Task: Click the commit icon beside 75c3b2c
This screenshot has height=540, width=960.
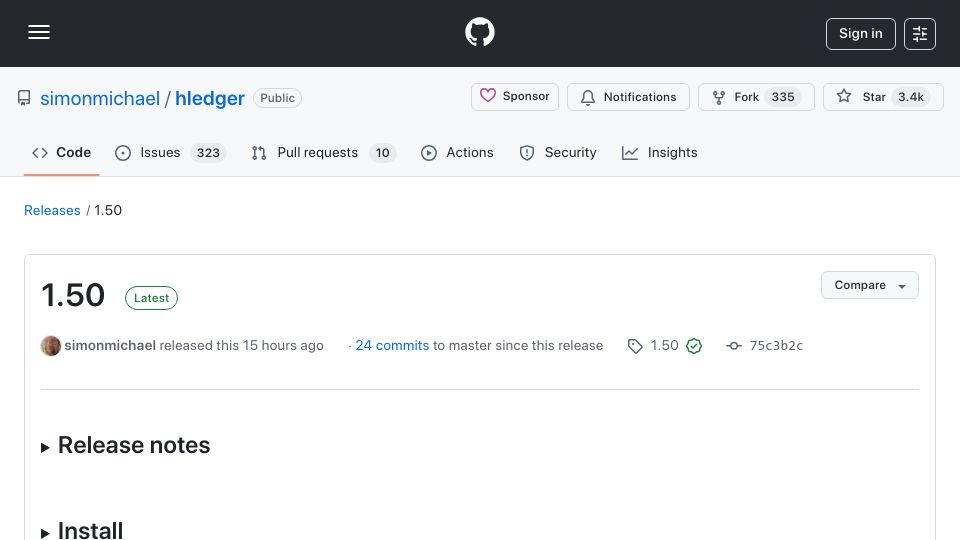Action: (733, 346)
